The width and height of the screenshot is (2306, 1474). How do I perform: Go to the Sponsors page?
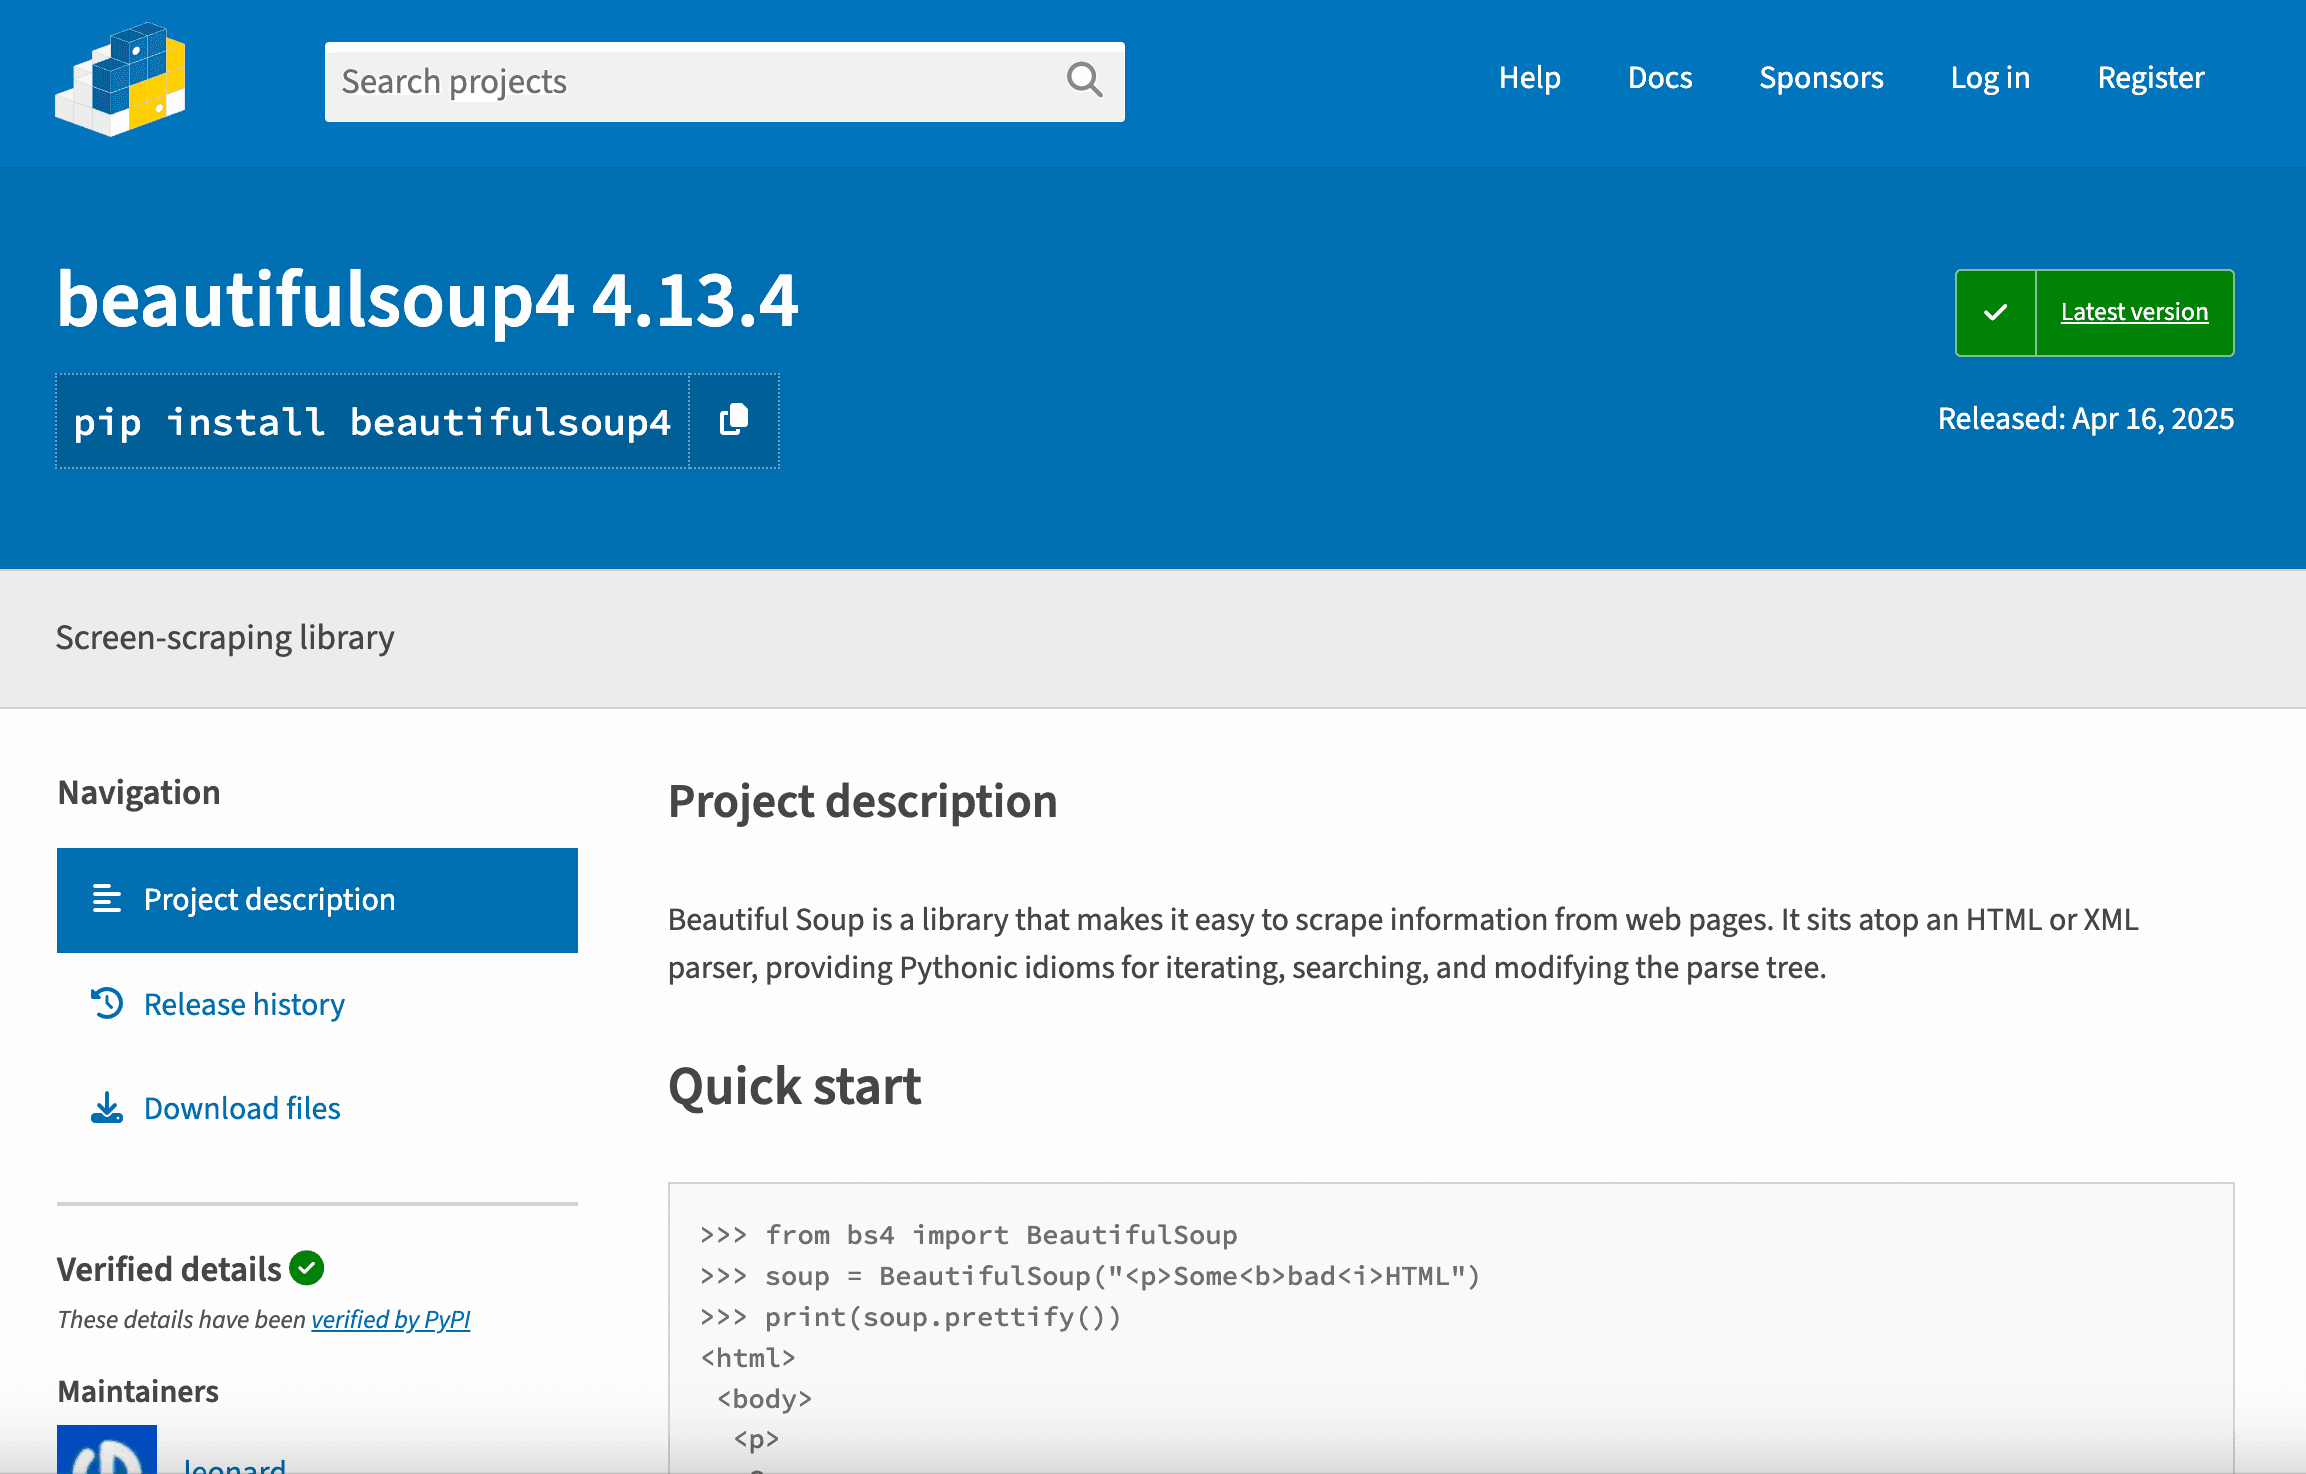[x=1821, y=78]
